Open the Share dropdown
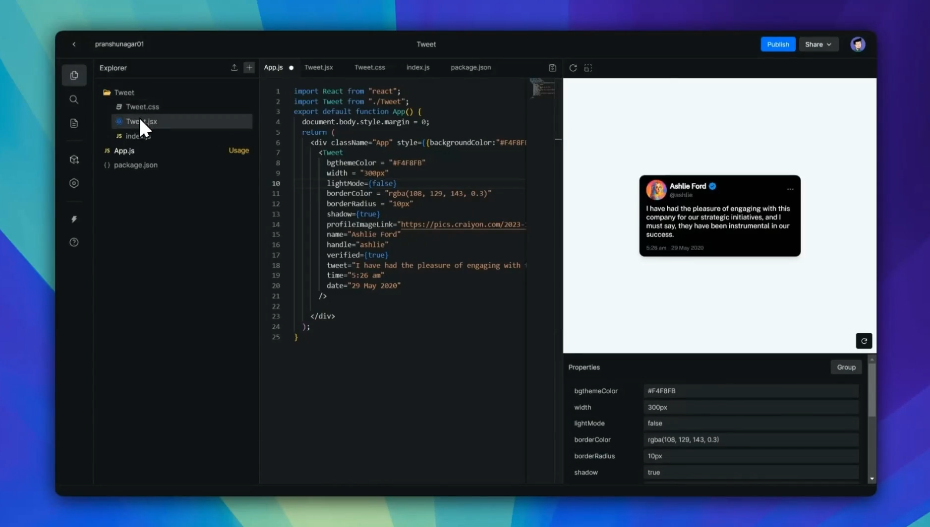930x527 pixels. point(818,44)
